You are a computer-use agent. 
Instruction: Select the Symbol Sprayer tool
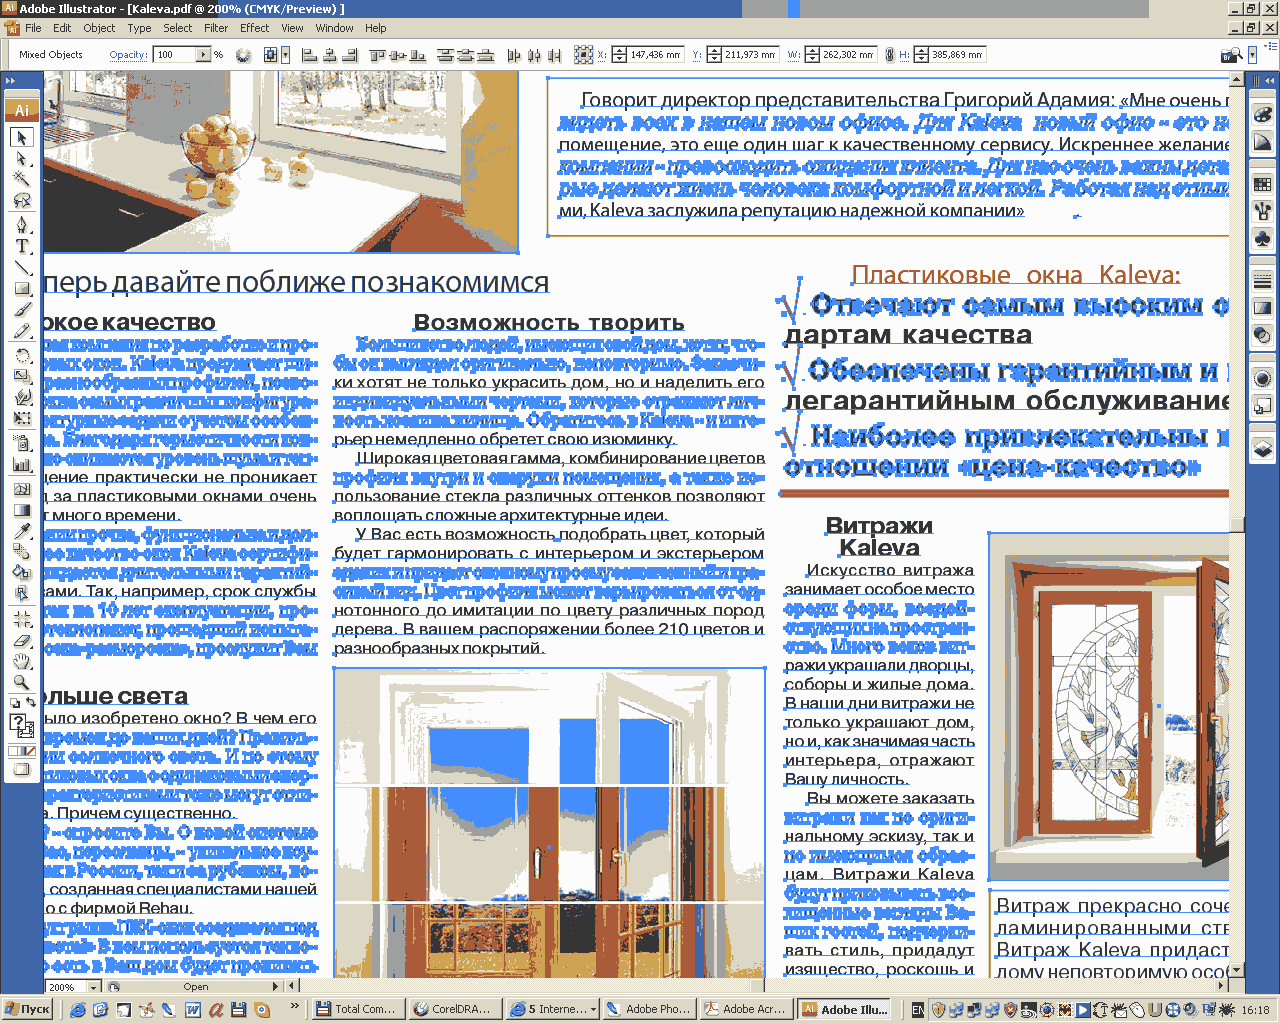pyautogui.click(x=22, y=444)
